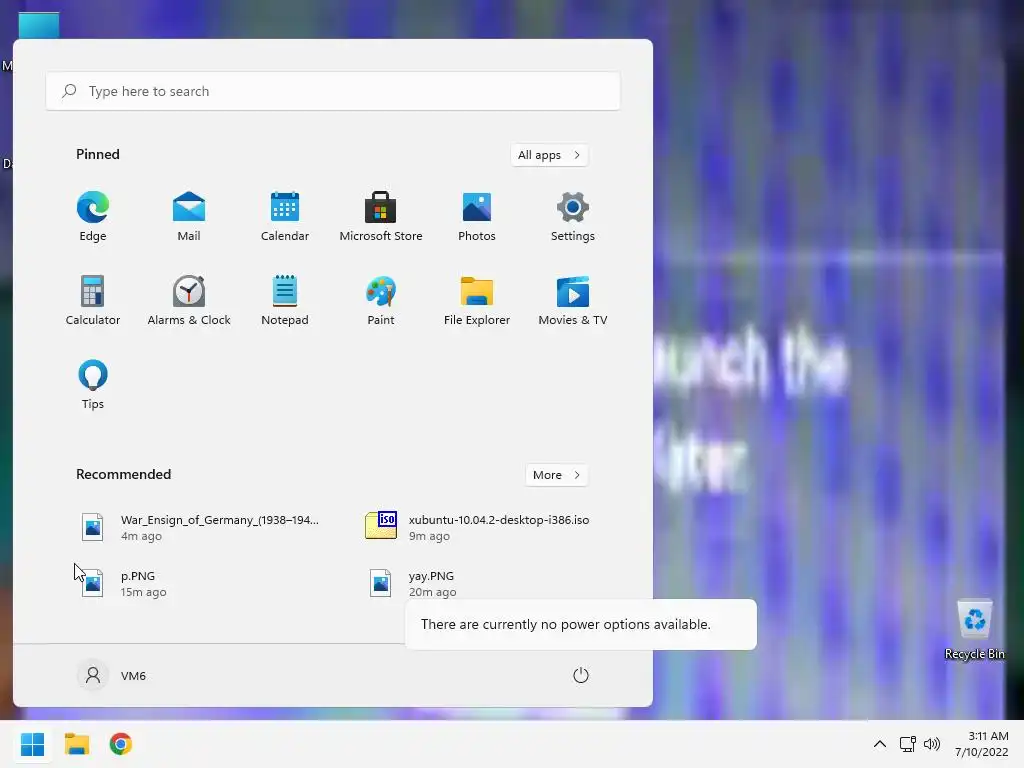Launch Movies & TV

tap(573, 300)
